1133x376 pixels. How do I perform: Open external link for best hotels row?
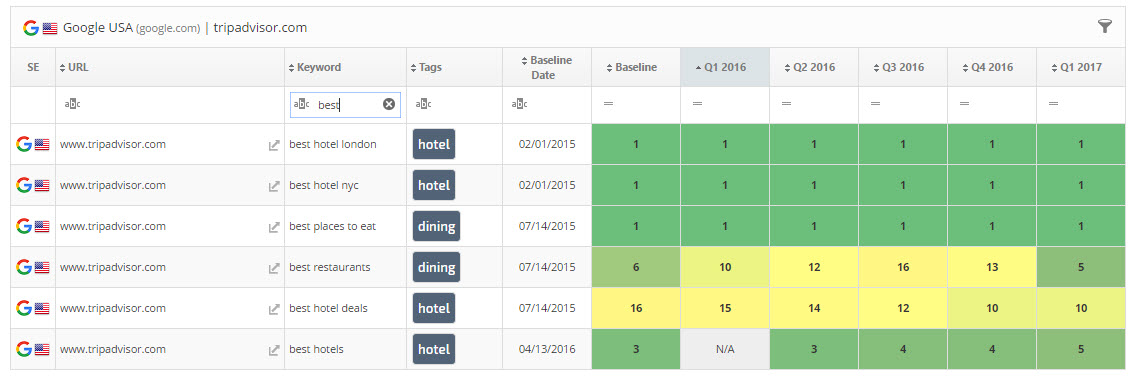pos(274,350)
